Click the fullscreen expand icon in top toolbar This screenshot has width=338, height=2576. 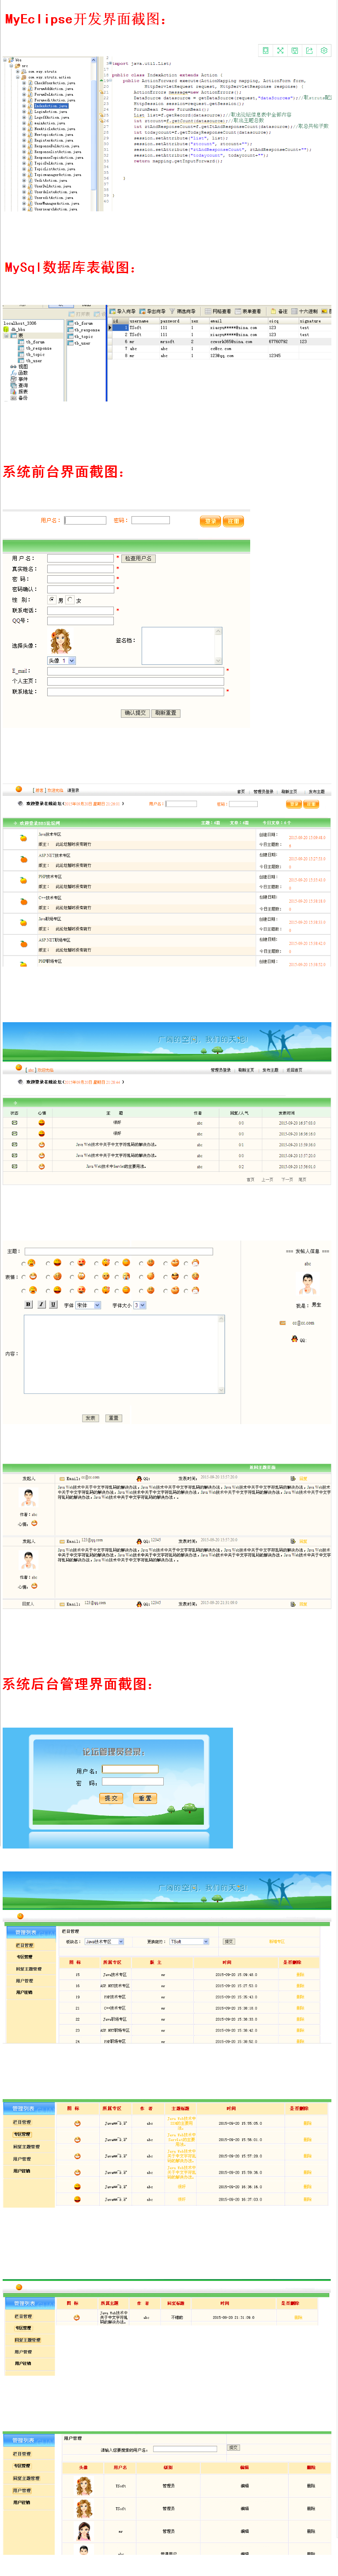click(x=280, y=50)
